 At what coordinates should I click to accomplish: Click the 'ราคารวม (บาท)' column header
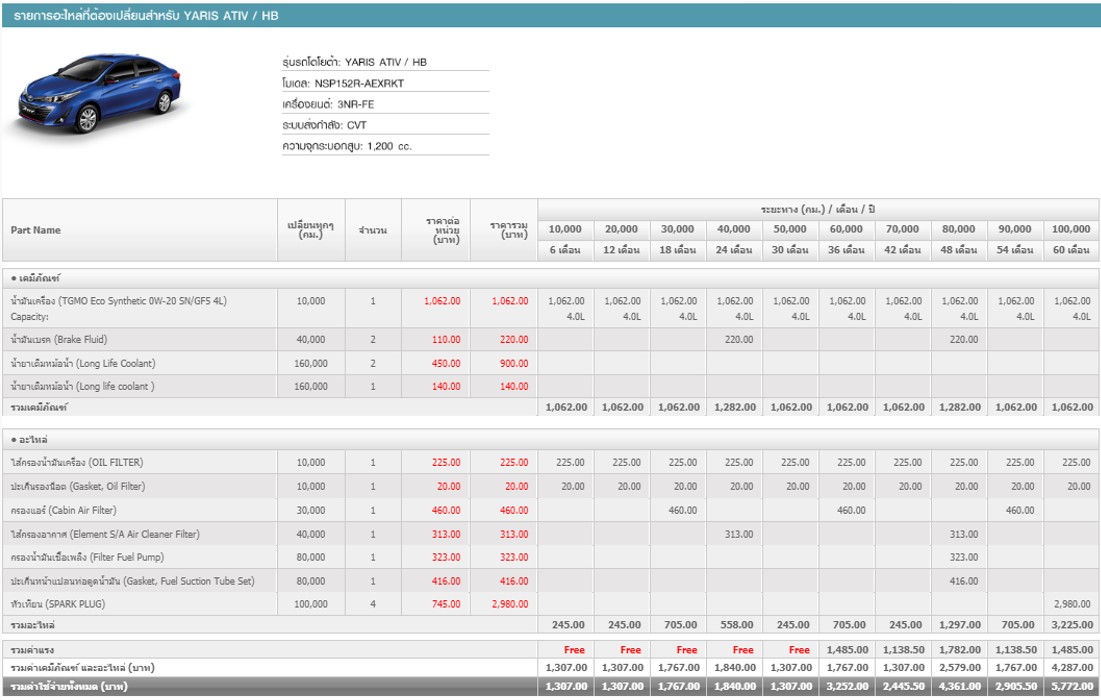[x=509, y=230]
